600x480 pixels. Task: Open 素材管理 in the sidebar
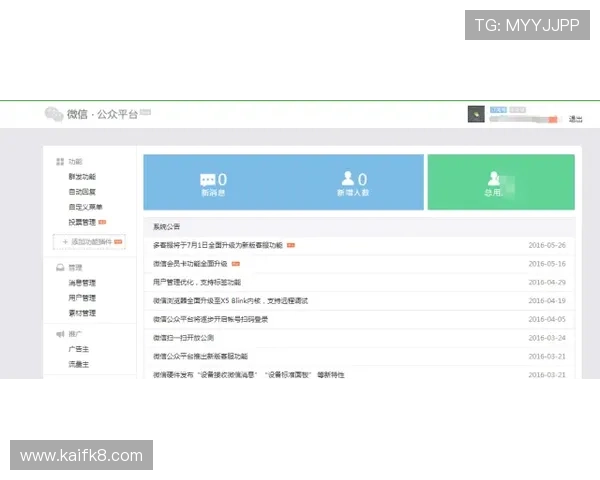pos(82,313)
